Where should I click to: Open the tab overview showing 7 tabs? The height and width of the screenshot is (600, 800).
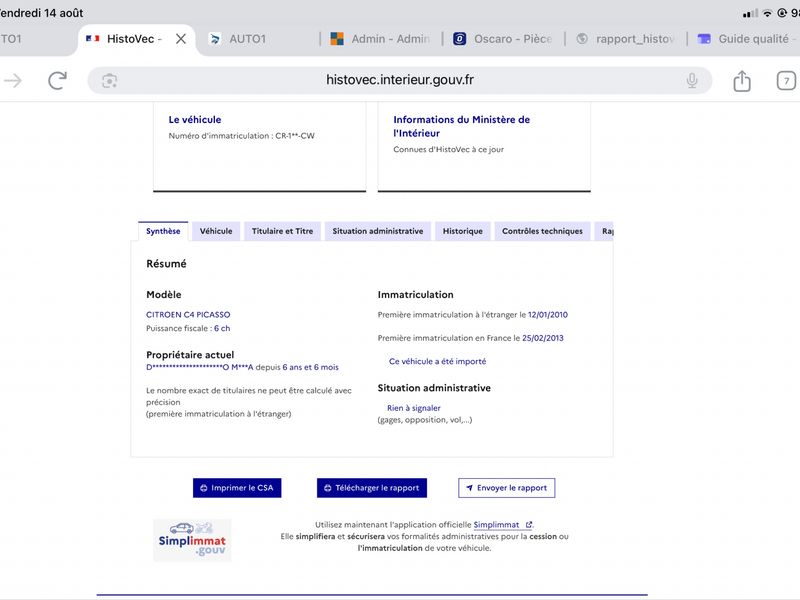coord(786,81)
